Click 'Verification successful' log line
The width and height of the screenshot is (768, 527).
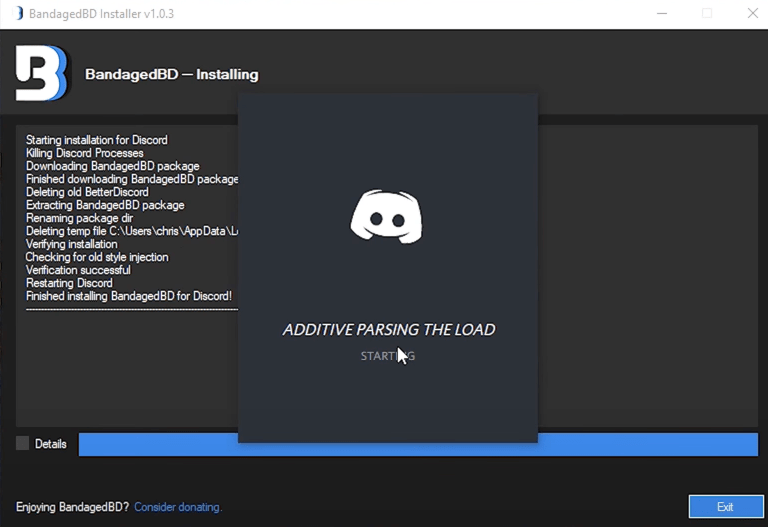(x=78, y=270)
